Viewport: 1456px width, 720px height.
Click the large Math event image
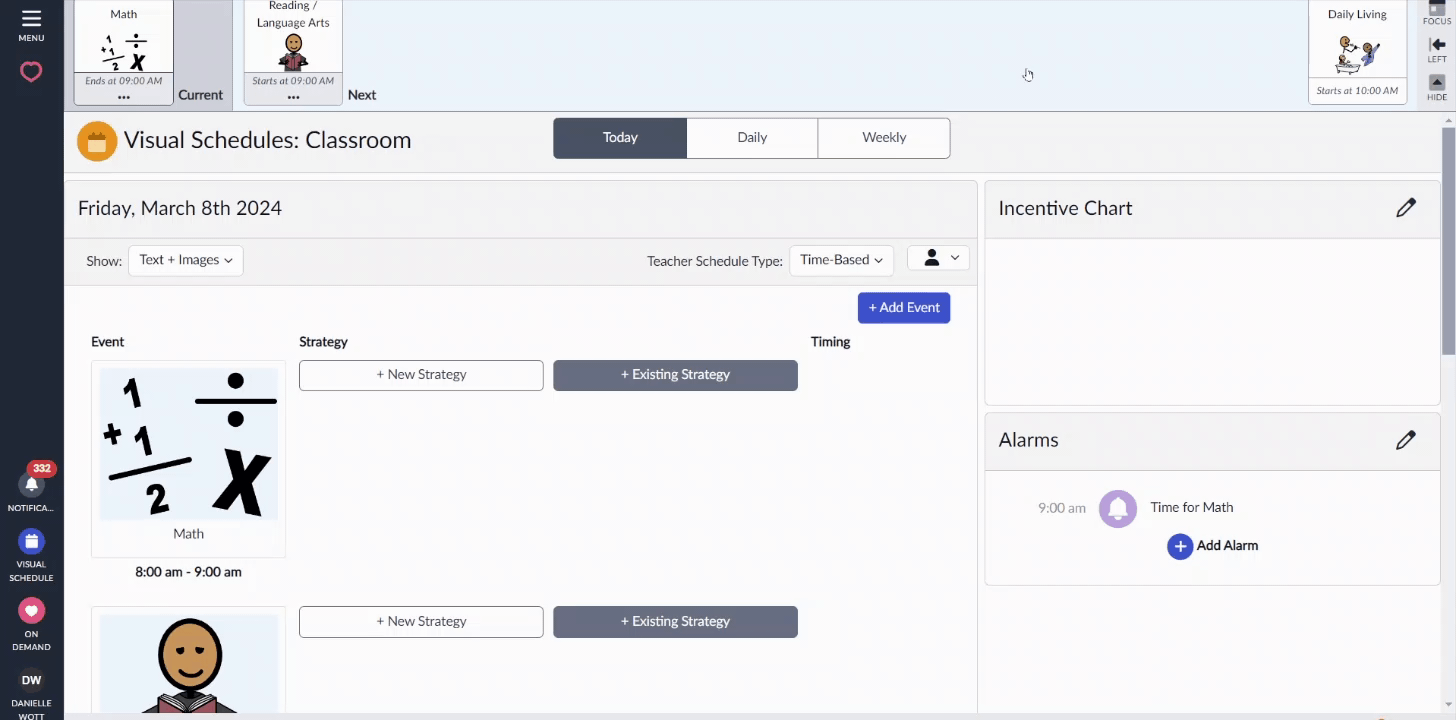coord(189,444)
